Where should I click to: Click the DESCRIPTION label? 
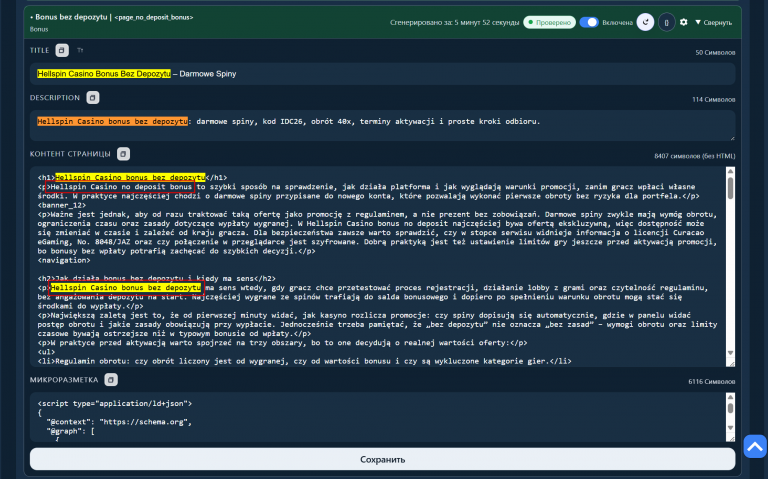point(55,98)
